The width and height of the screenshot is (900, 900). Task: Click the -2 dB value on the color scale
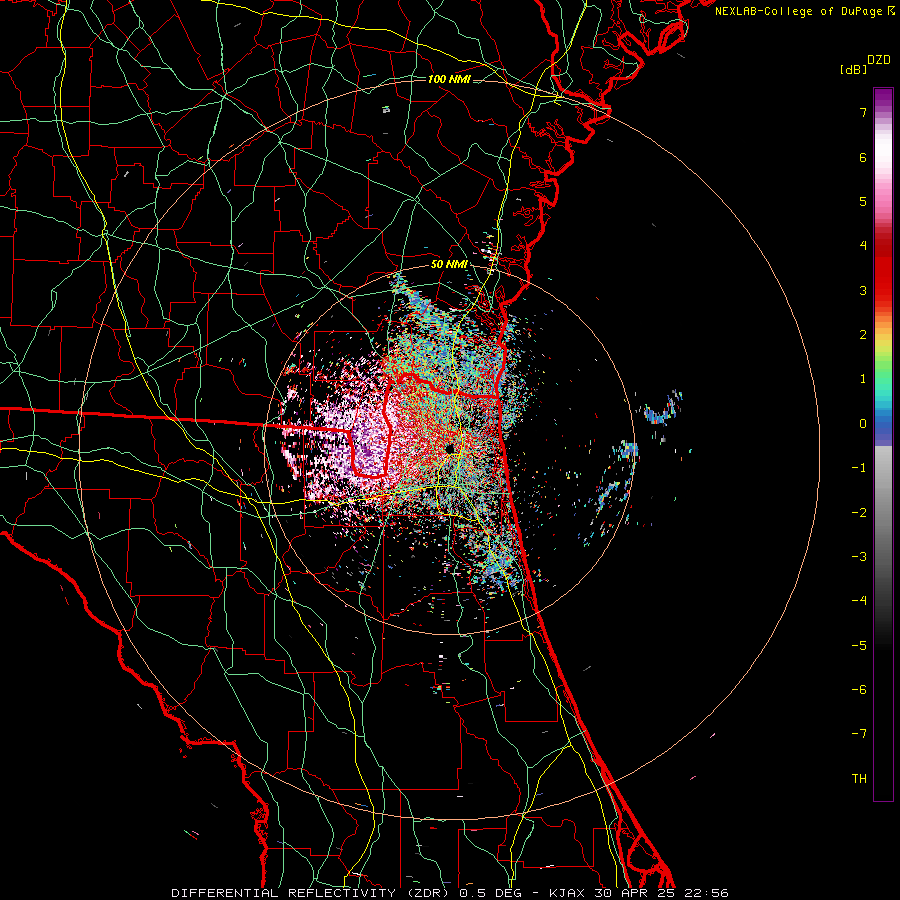click(x=859, y=513)
